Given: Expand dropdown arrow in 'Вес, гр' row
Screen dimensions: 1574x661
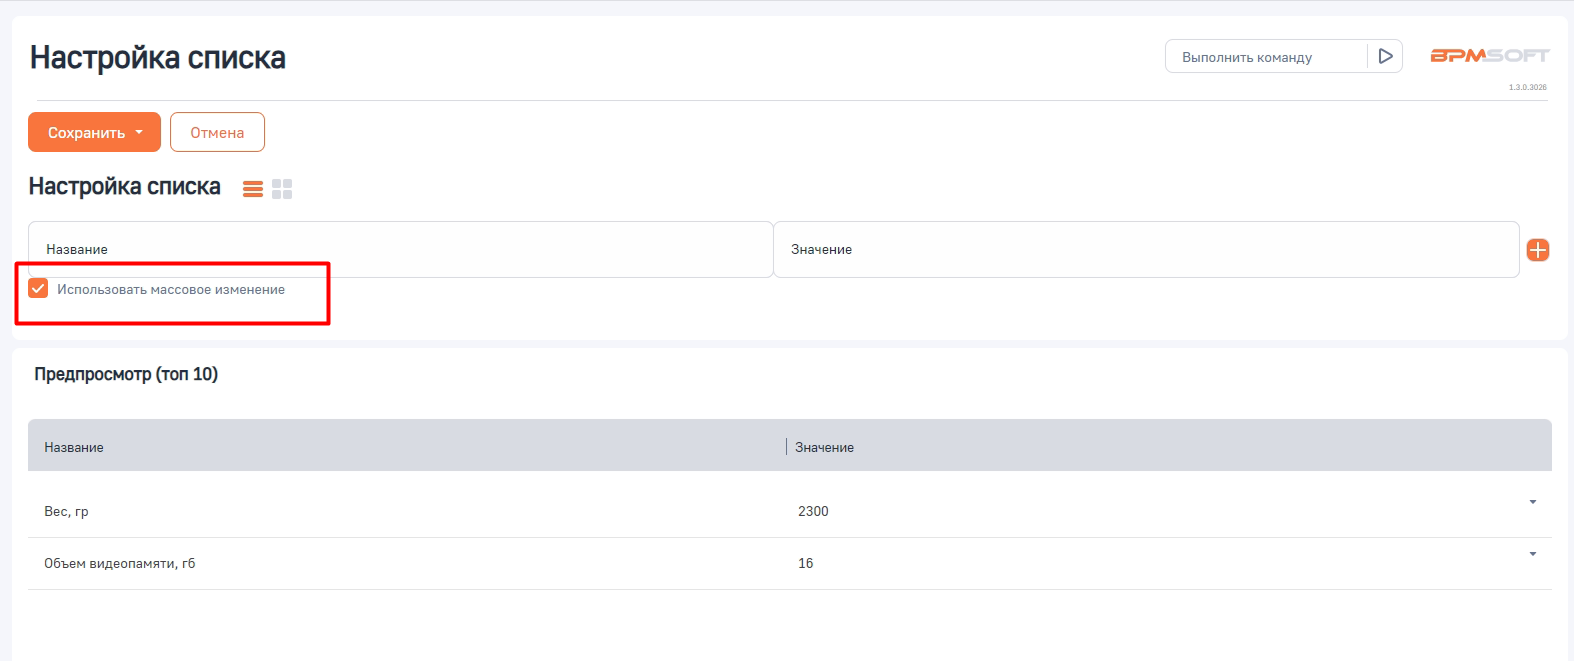Looking at the screenshot, I should point(1532,502).
